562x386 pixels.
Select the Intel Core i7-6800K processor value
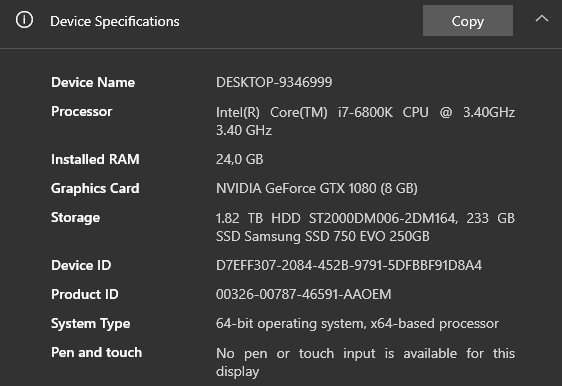[365, 121]
